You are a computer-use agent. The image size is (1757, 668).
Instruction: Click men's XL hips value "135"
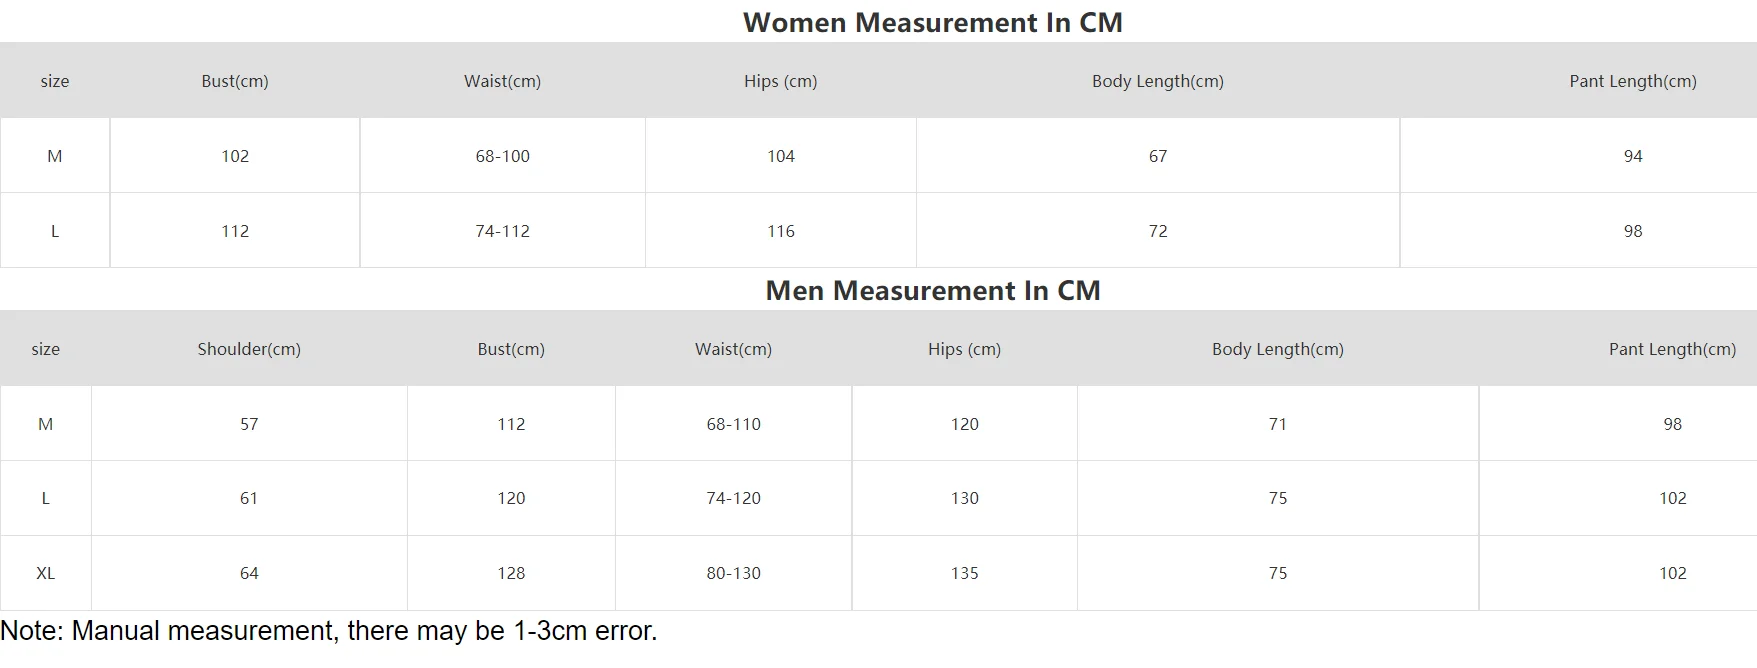964,573
